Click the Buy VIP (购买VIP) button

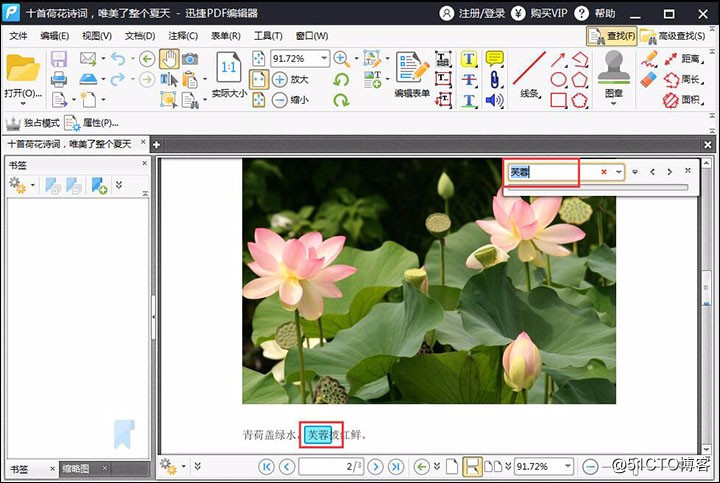tap(544, 13)
